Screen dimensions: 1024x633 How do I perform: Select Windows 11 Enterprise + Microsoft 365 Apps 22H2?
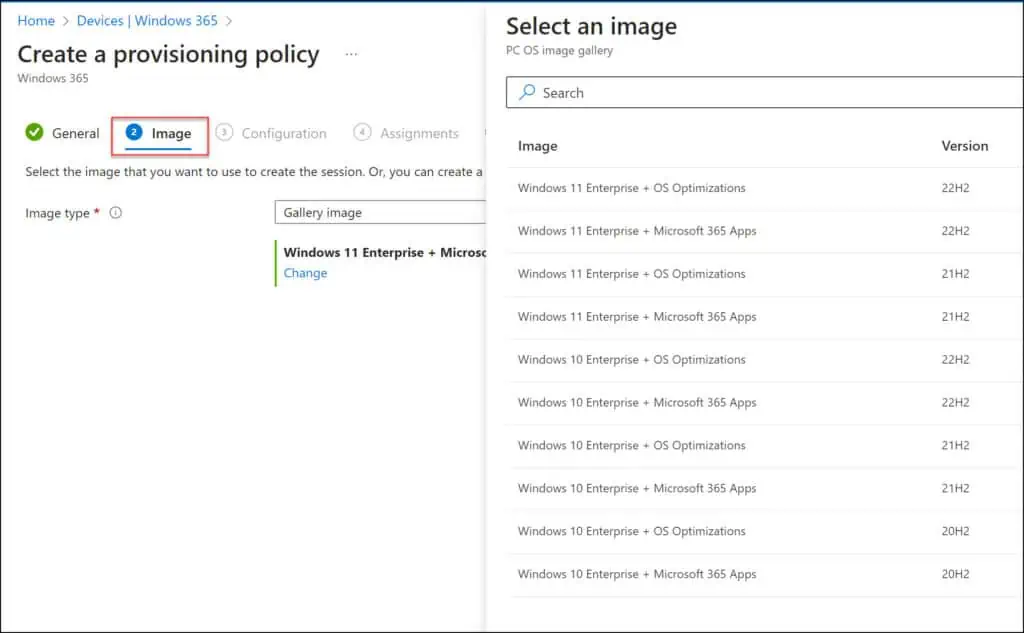764,231
